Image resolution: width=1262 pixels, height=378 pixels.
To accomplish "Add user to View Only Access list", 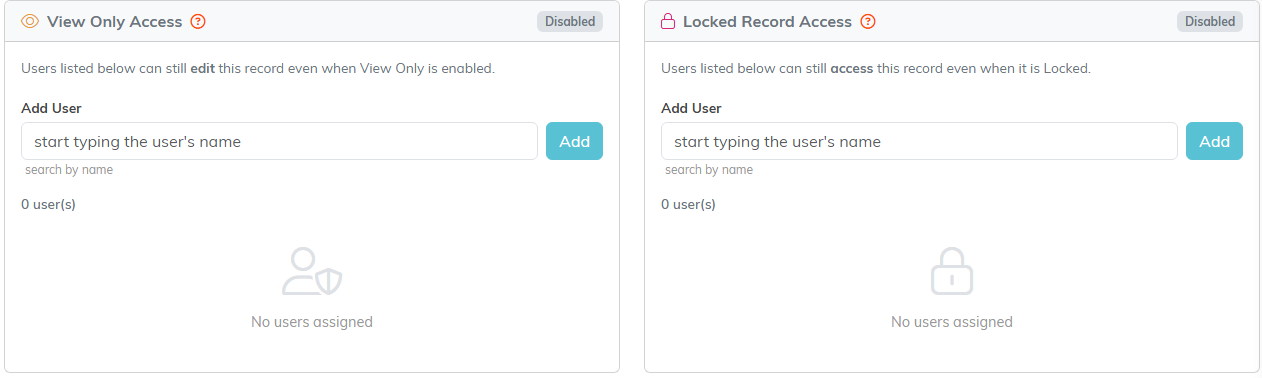I will (x=574, y=141).
